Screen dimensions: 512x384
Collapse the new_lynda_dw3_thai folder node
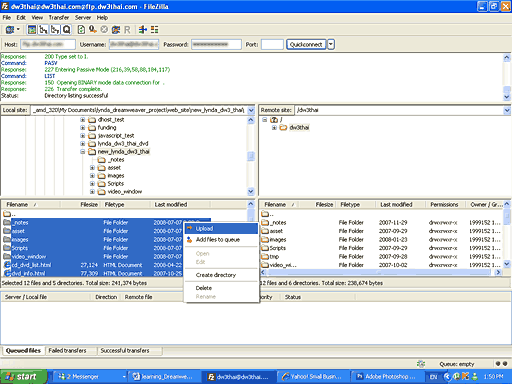[x=82, y=152]
